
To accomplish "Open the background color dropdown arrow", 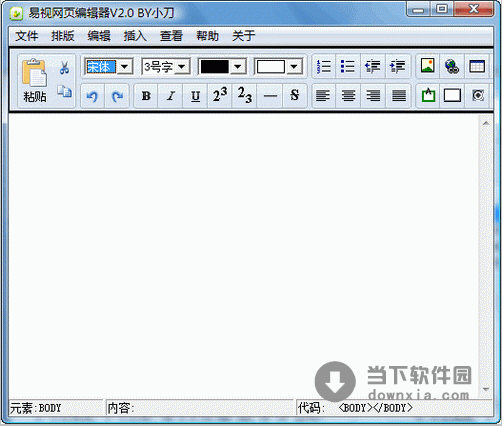I will (x=294, y=67).
